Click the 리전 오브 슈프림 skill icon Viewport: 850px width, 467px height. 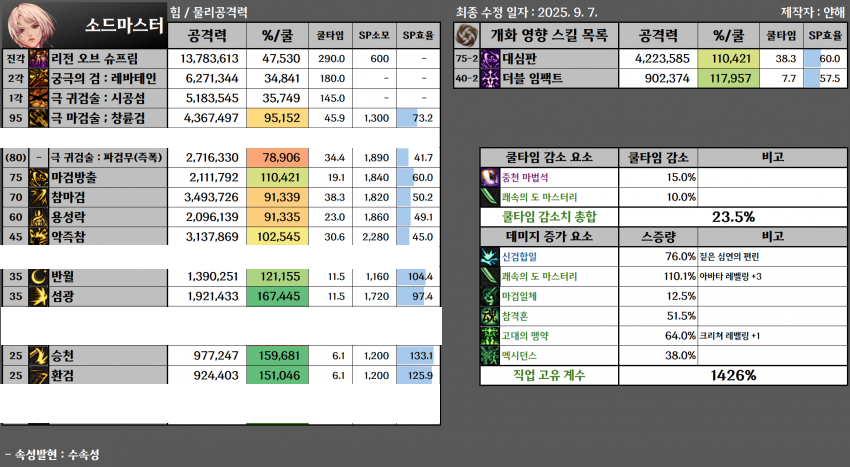[x=39, y=59]
